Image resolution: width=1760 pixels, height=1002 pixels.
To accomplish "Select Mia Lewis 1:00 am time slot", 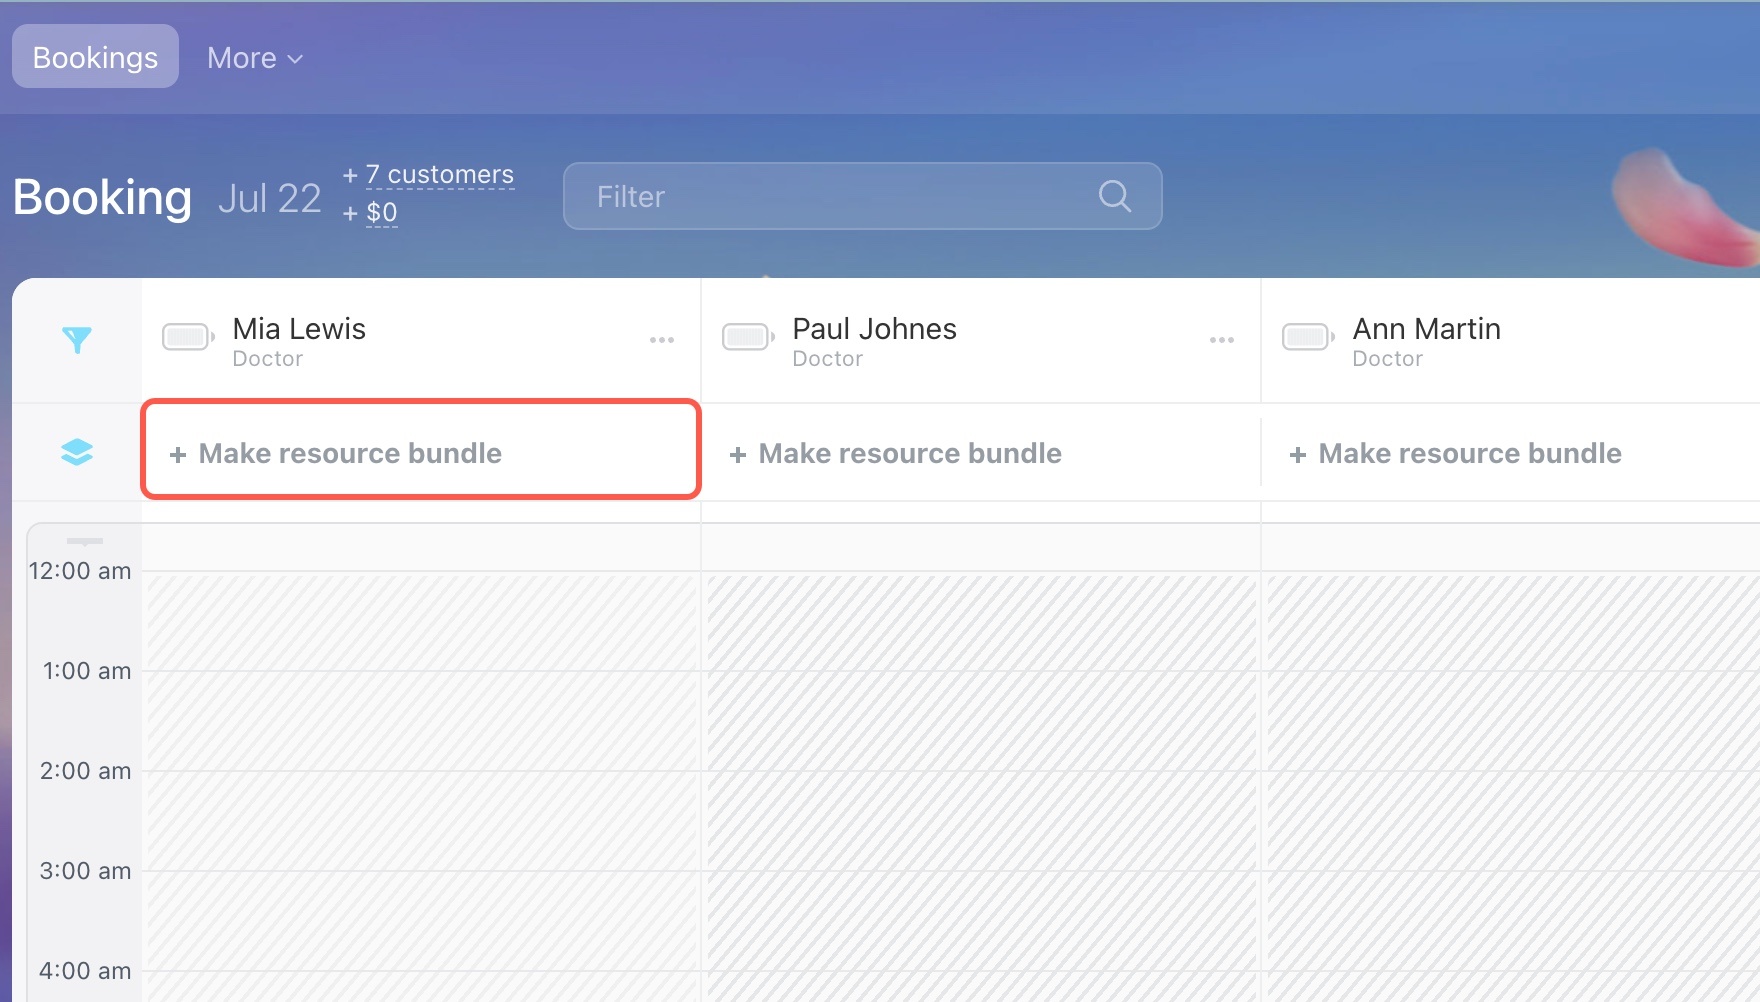I will coord(420,720).
